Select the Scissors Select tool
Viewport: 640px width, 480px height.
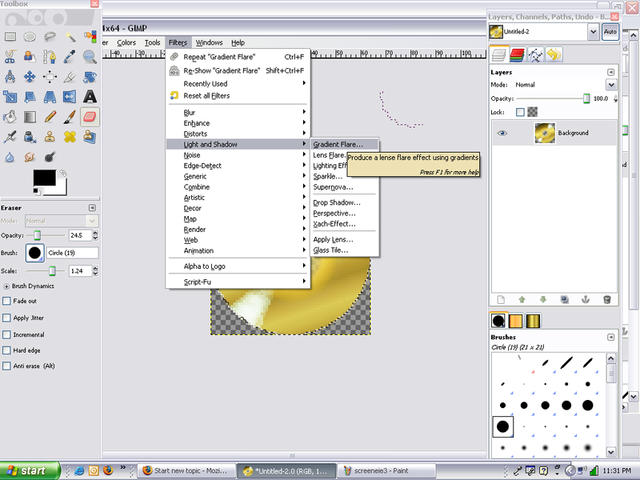click(x=10, y=57)
